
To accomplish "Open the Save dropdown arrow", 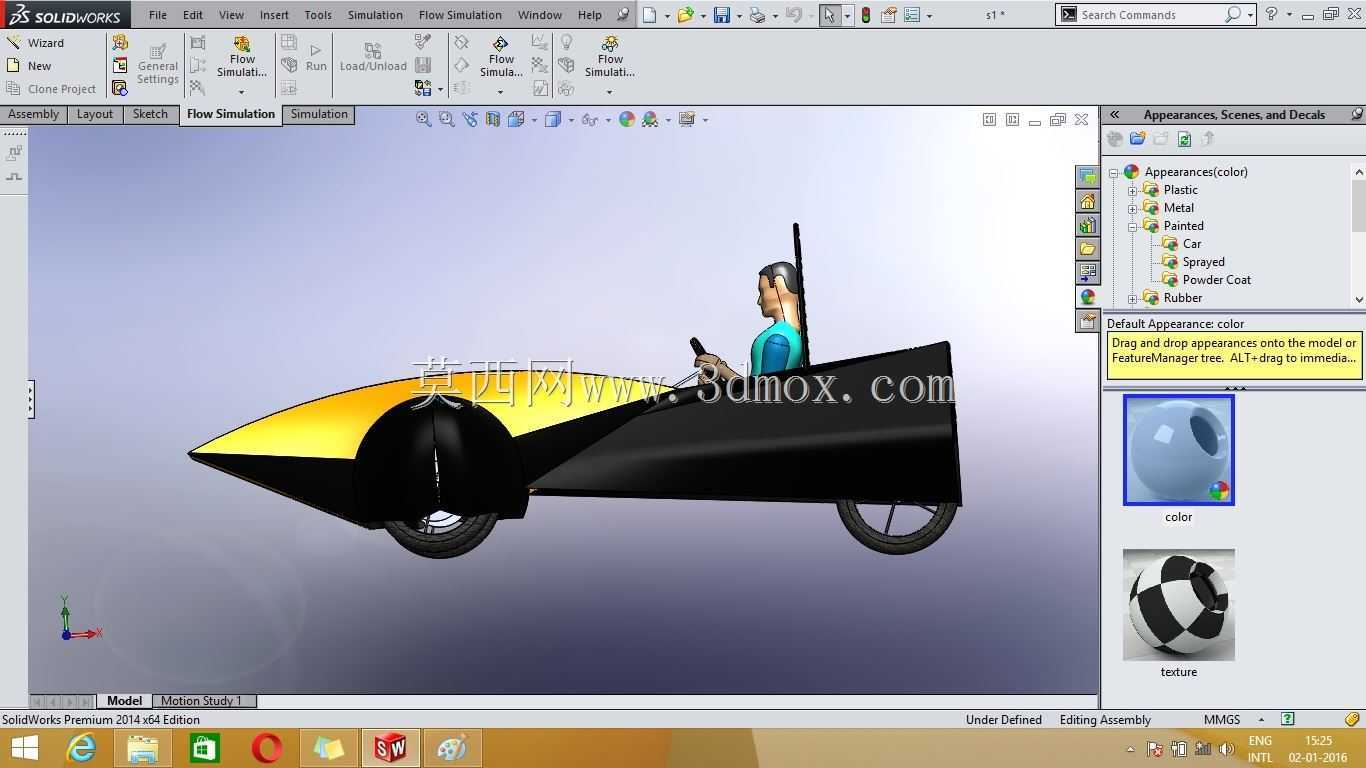I will pos(738,15).
